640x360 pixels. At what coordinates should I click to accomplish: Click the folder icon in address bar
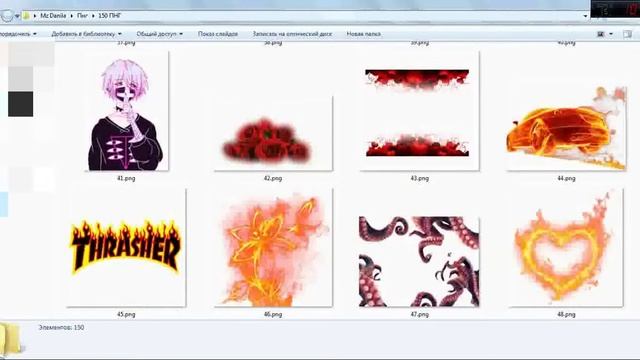(x=26, y=16)
